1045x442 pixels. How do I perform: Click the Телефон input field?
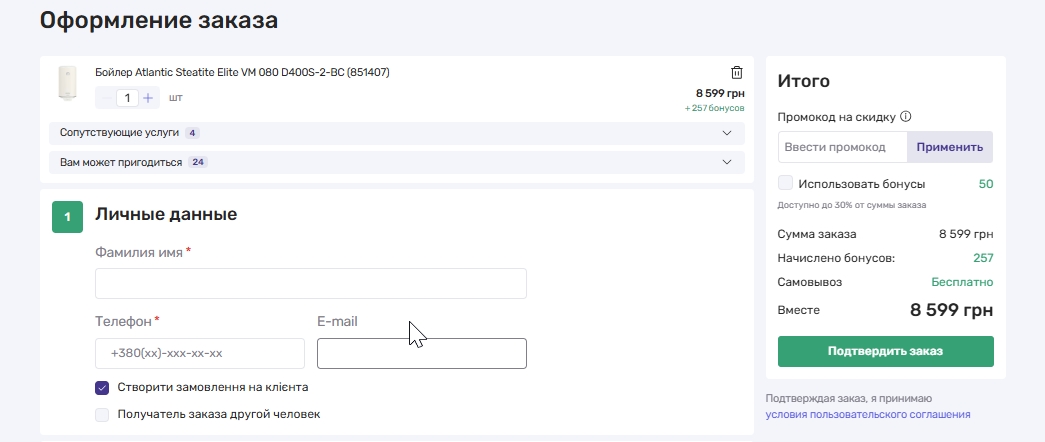click(200, 354)
